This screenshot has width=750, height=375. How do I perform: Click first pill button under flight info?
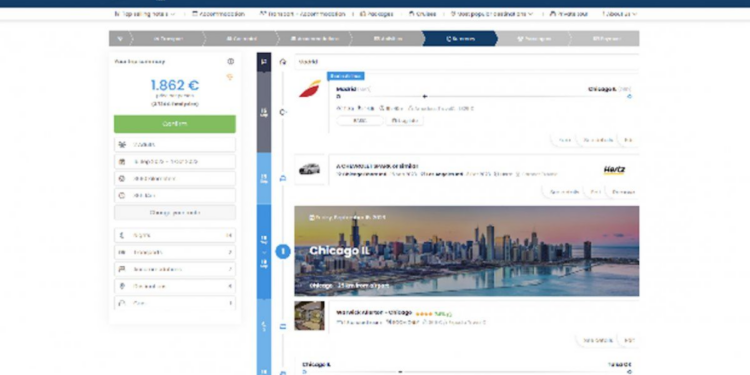coord(360,121)
